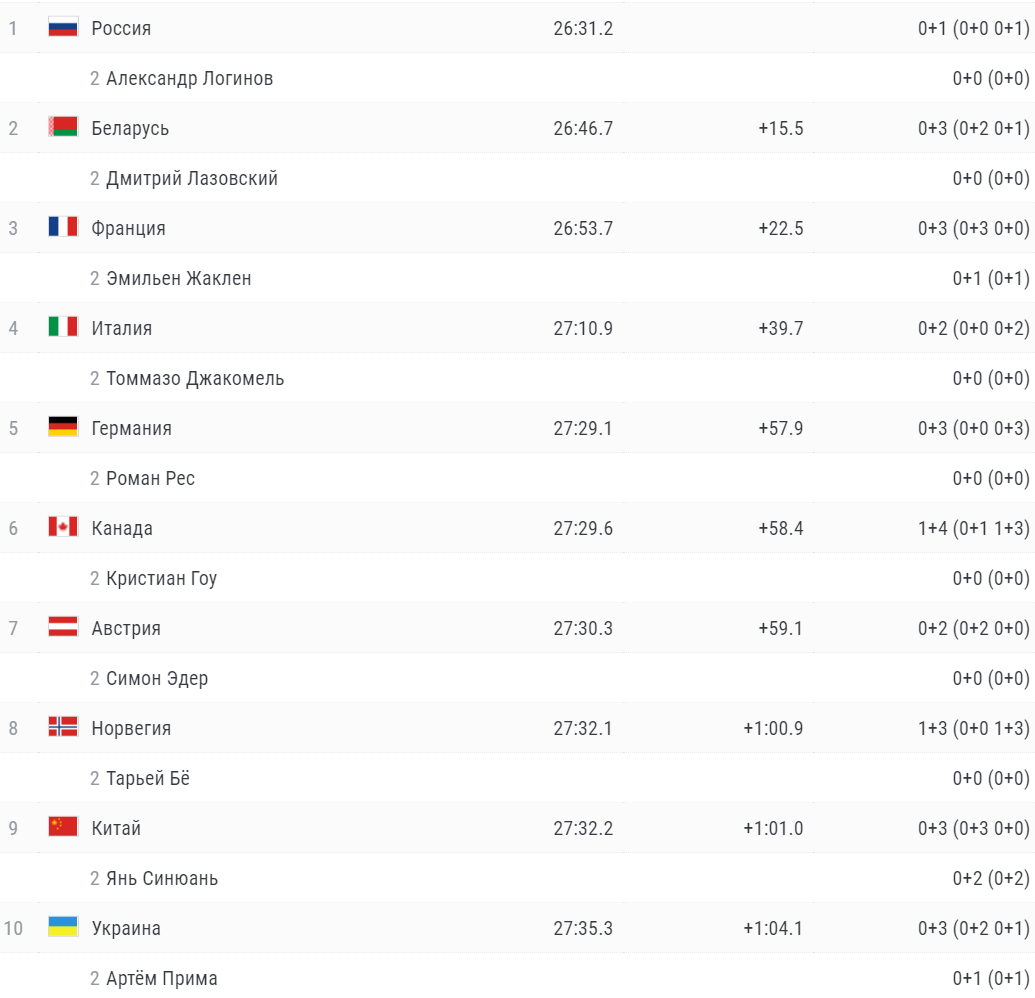Click the Belarus flag icon
Image resolution: width=1035 pixels, height=998 pixels.
63,127
